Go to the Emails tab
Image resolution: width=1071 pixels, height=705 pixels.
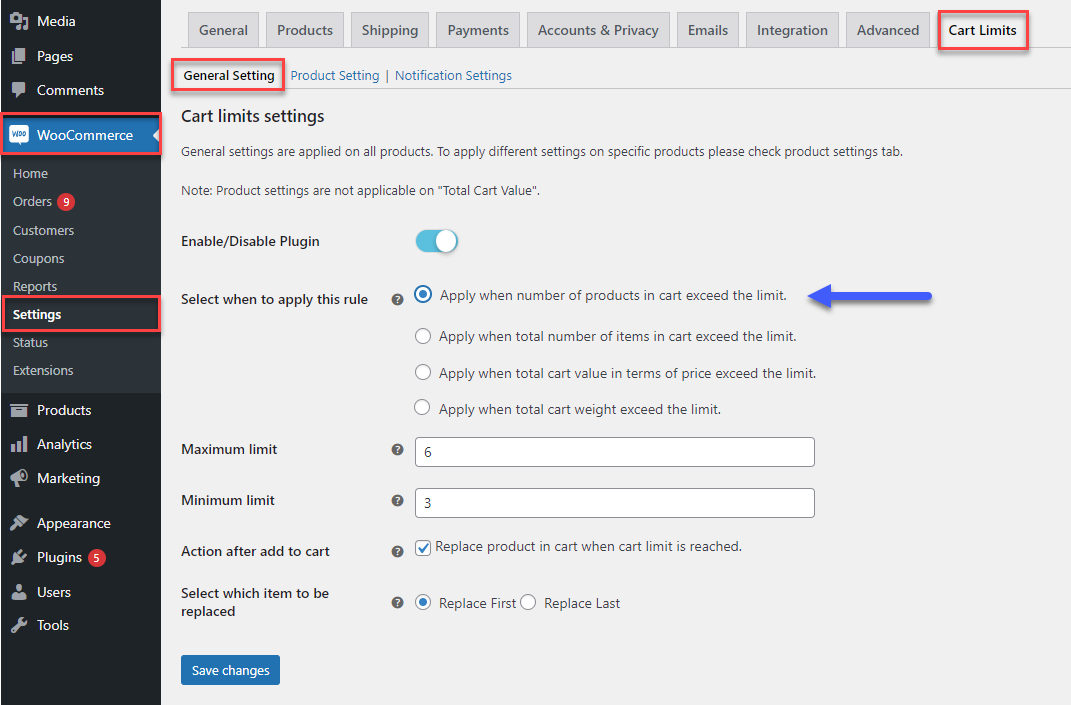coord(708,30)
